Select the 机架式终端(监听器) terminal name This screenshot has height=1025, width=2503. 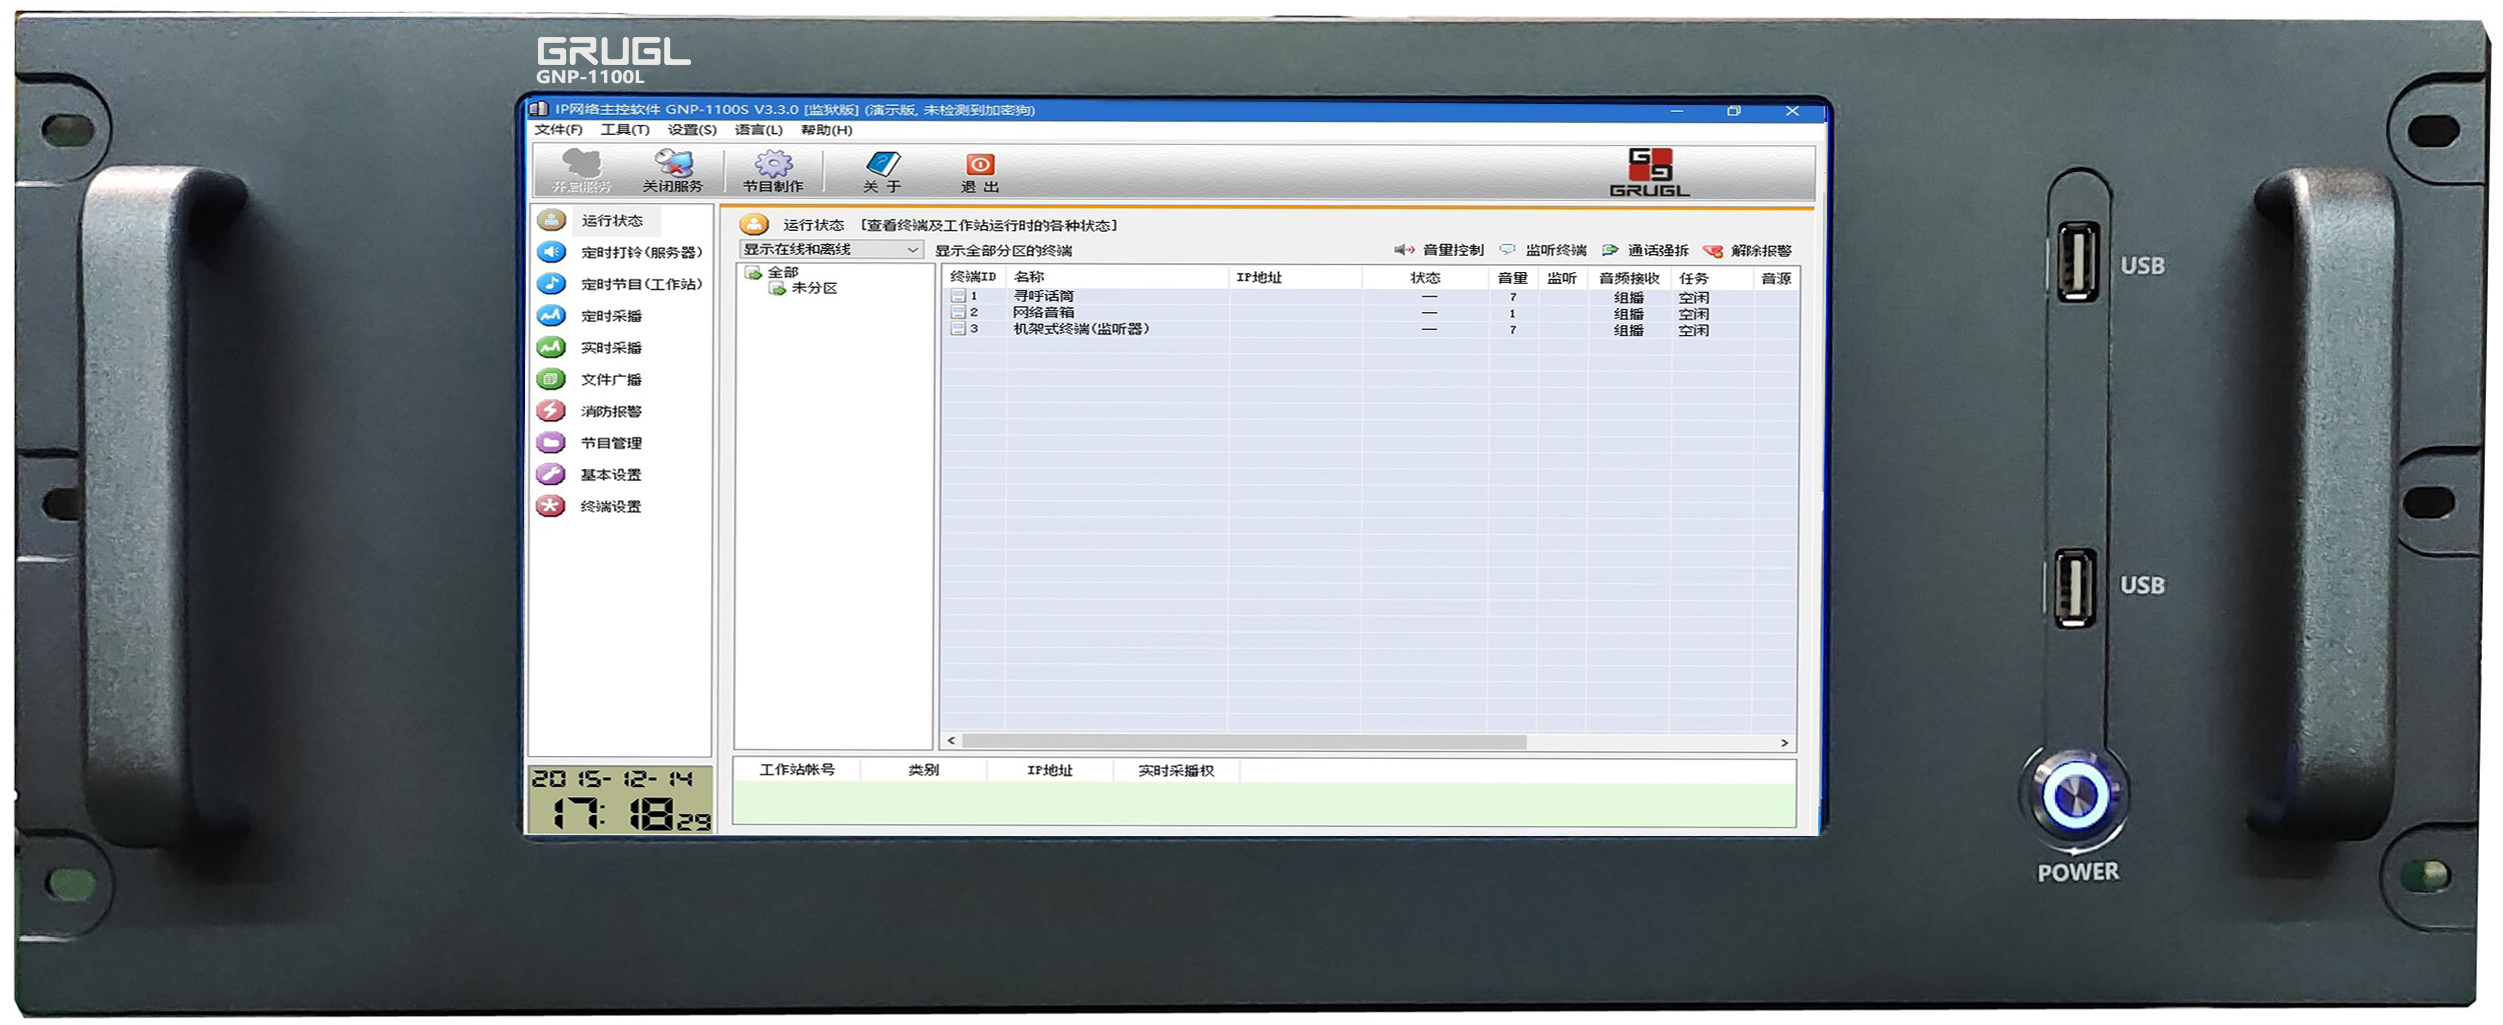coord(1081,328)
